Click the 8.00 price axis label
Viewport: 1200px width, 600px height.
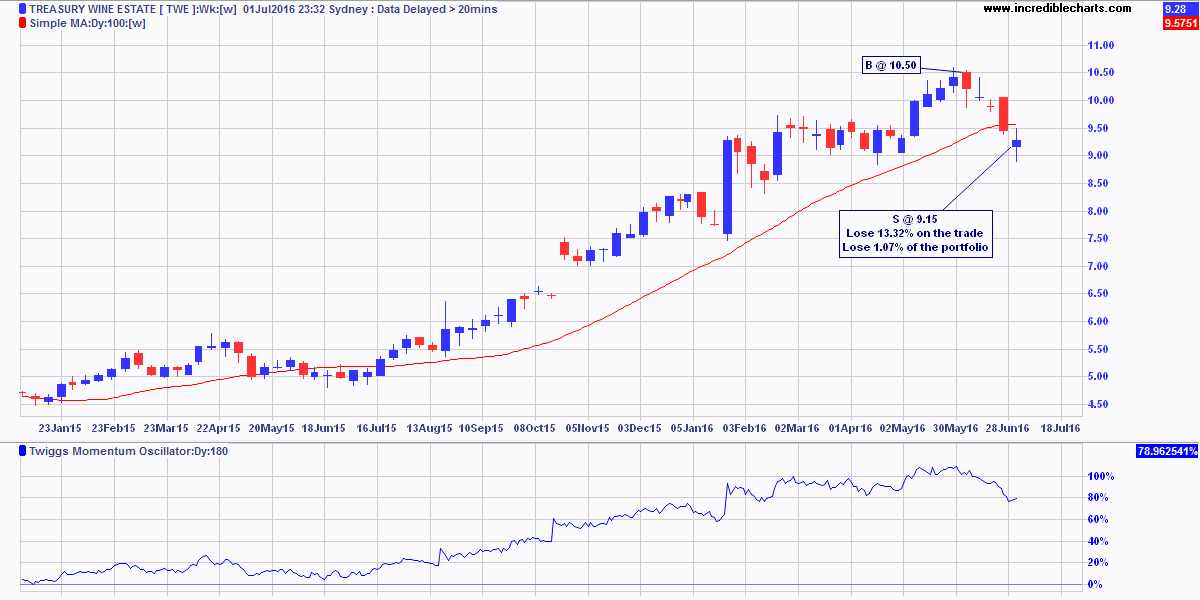coord(1100,211)
